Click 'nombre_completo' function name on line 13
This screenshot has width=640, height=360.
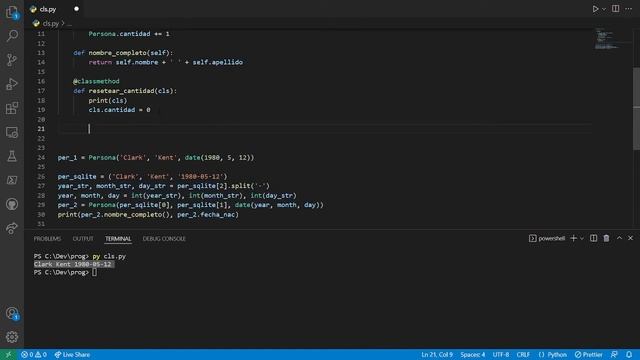[117, 53]
